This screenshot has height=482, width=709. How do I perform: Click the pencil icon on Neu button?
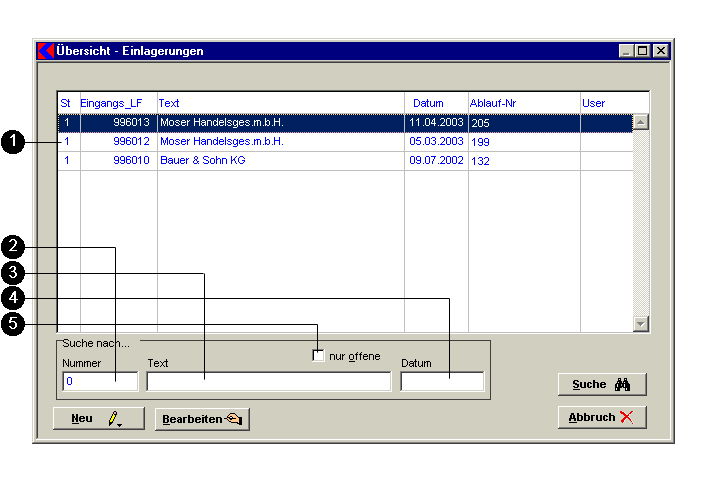click(x=113, y=419)
